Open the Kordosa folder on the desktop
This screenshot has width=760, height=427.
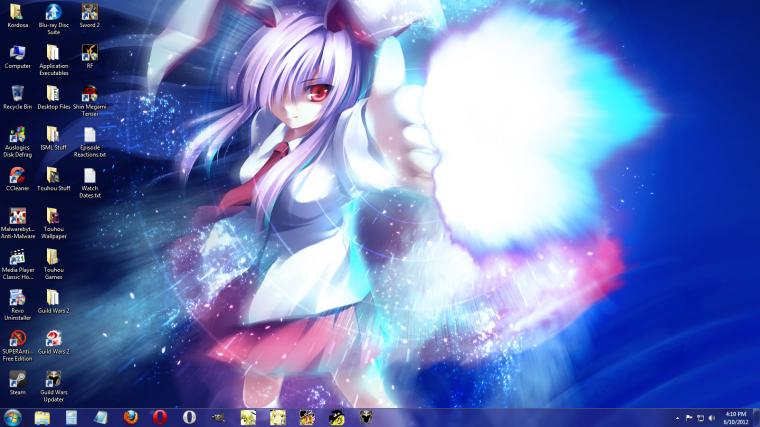17,16
